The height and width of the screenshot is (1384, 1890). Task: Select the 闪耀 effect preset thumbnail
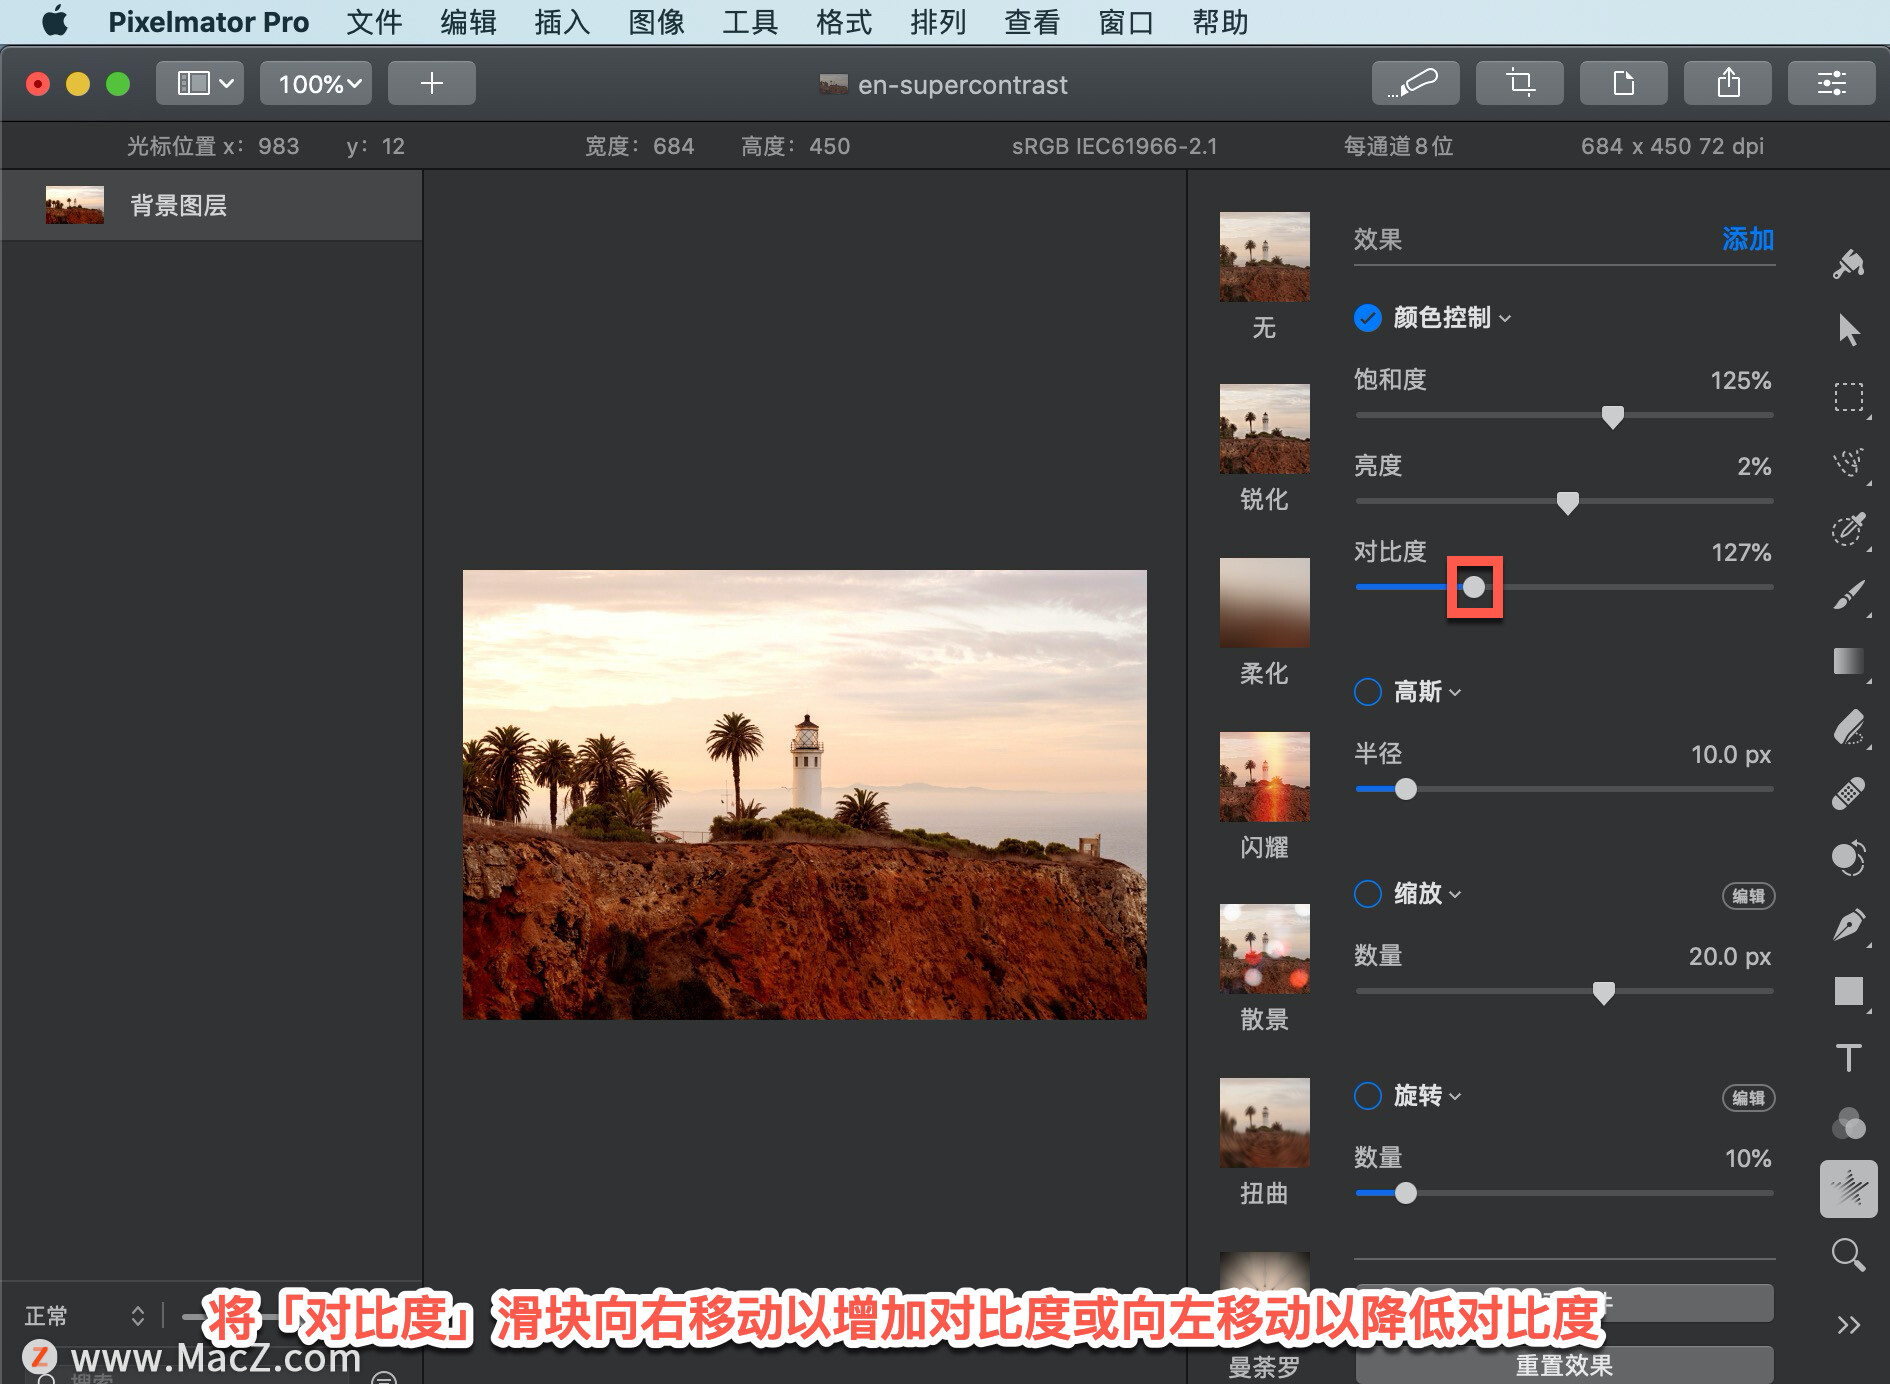coord(1264,777)
